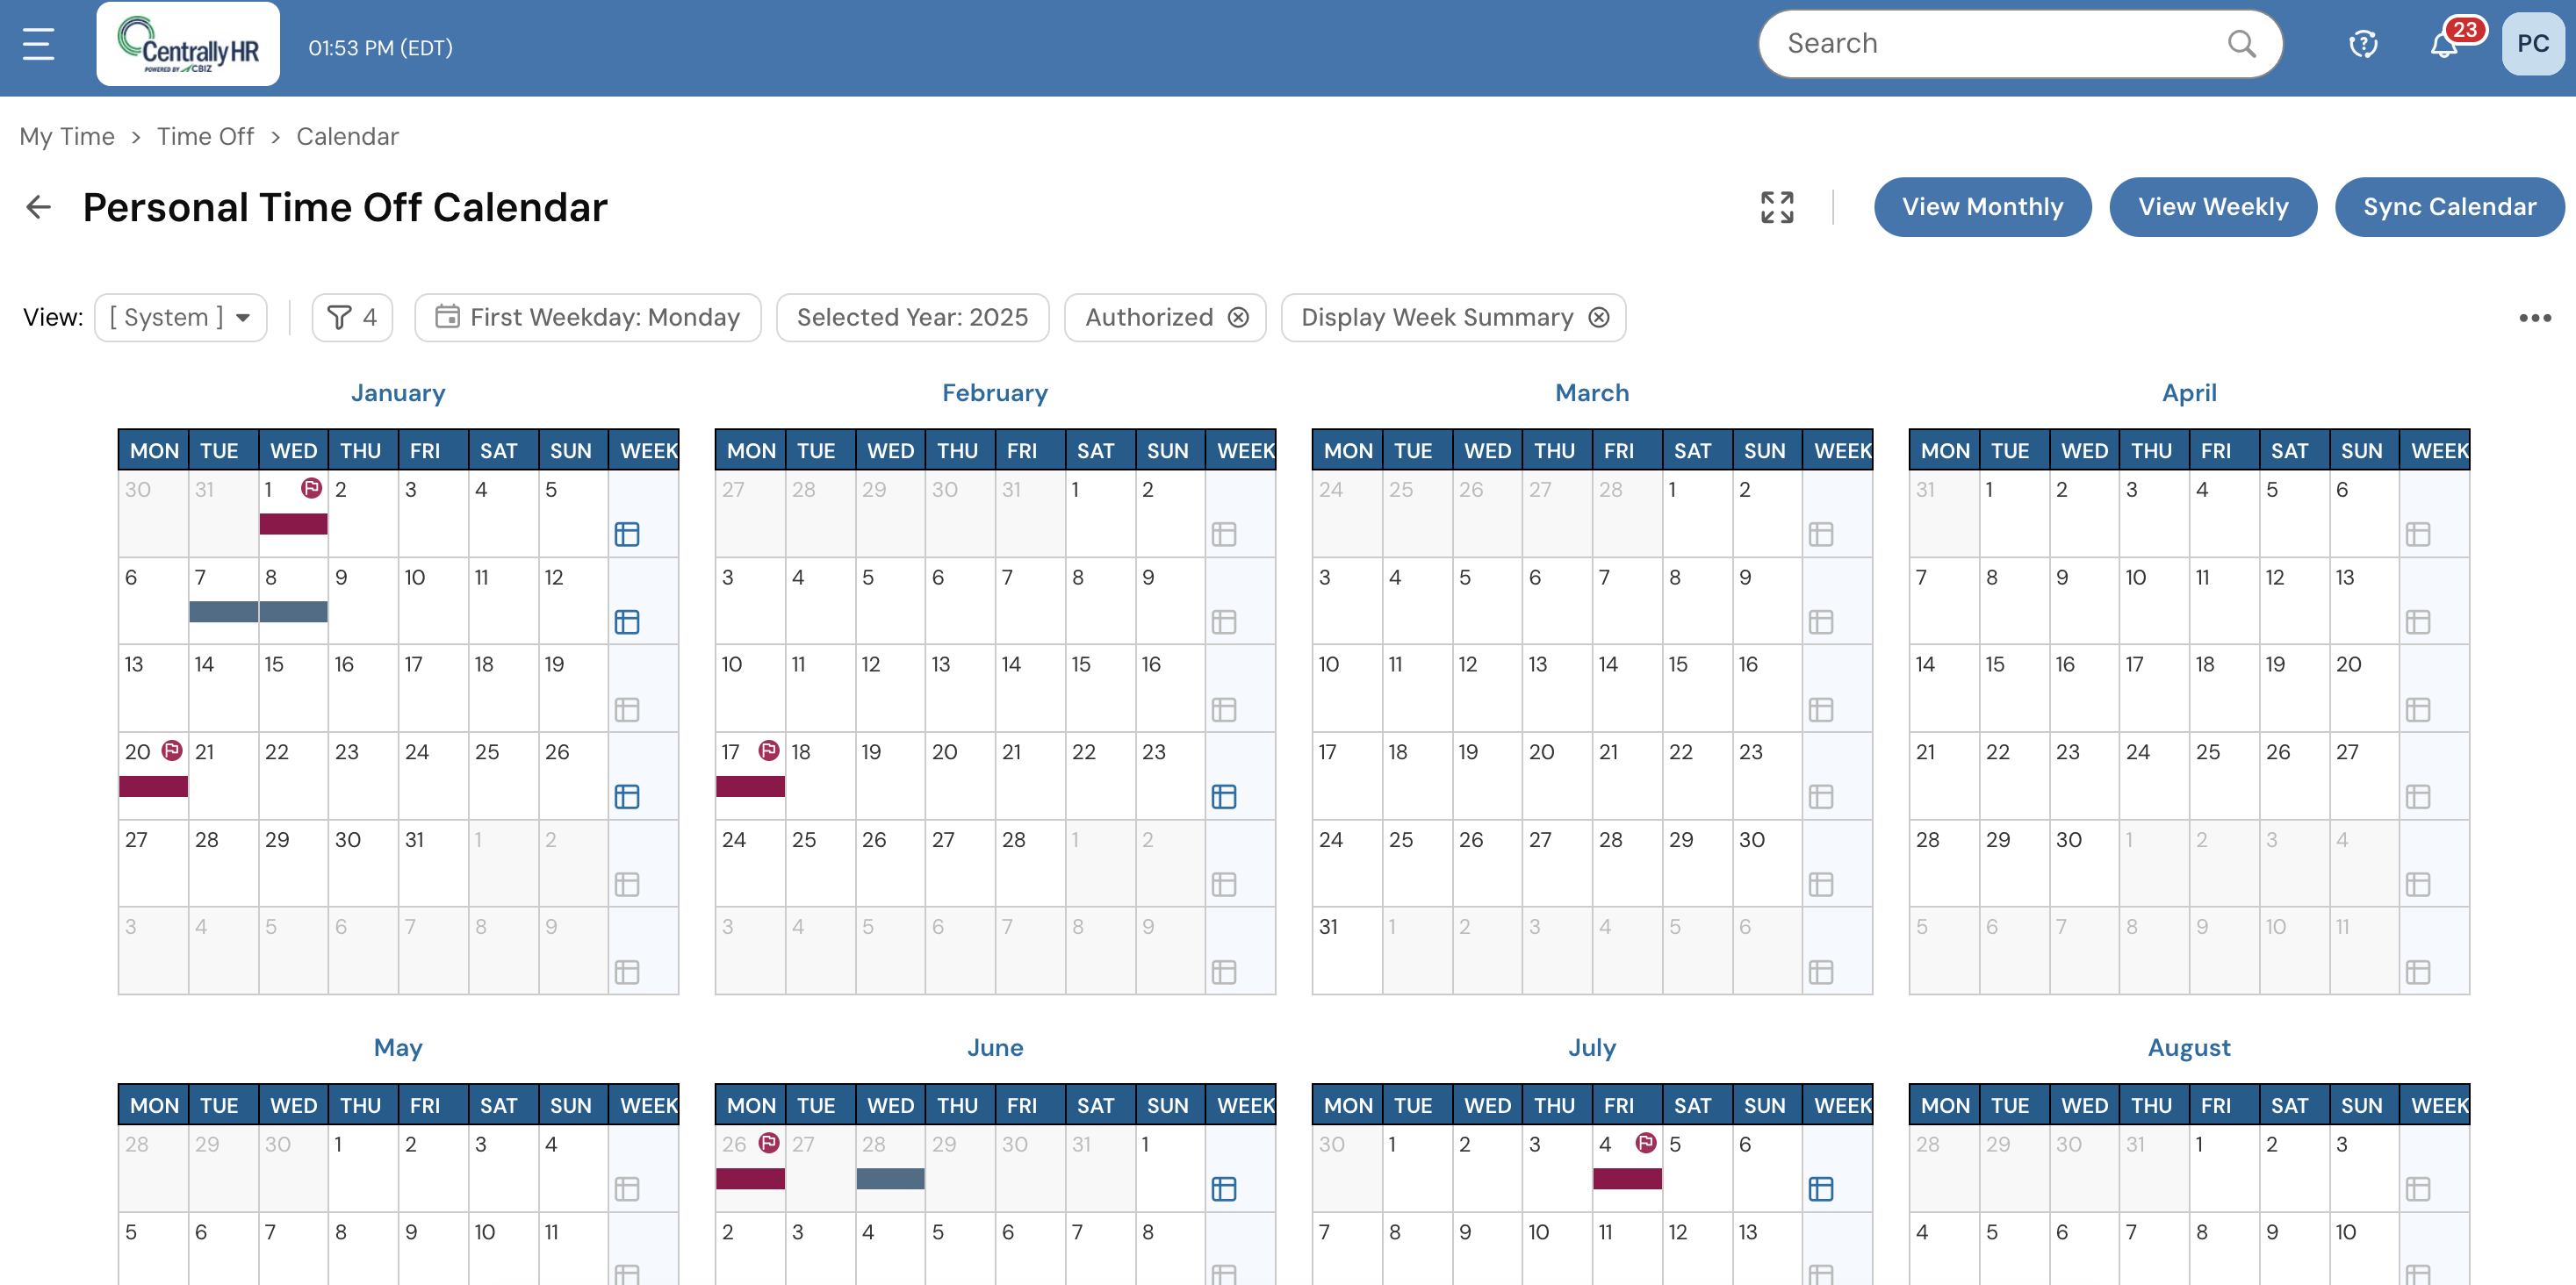Click the Sync Calendar button
This screenshot has width=2576, height=1285.
pos(2449,207)
